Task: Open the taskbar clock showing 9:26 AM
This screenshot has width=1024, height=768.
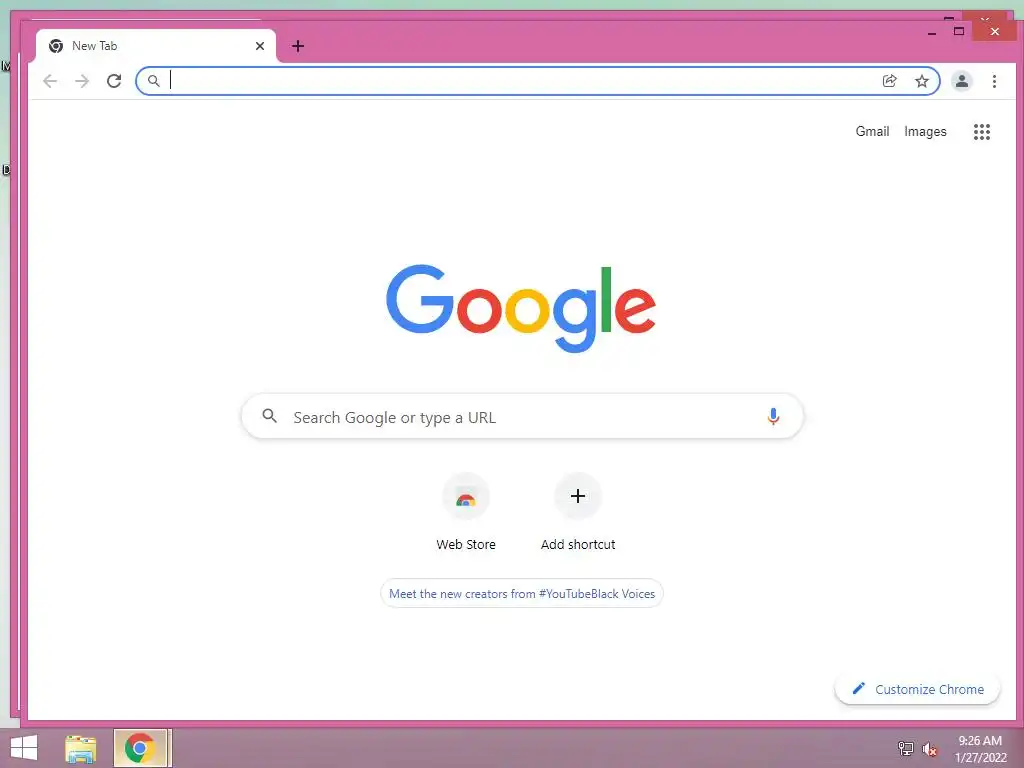Action: 980,749
